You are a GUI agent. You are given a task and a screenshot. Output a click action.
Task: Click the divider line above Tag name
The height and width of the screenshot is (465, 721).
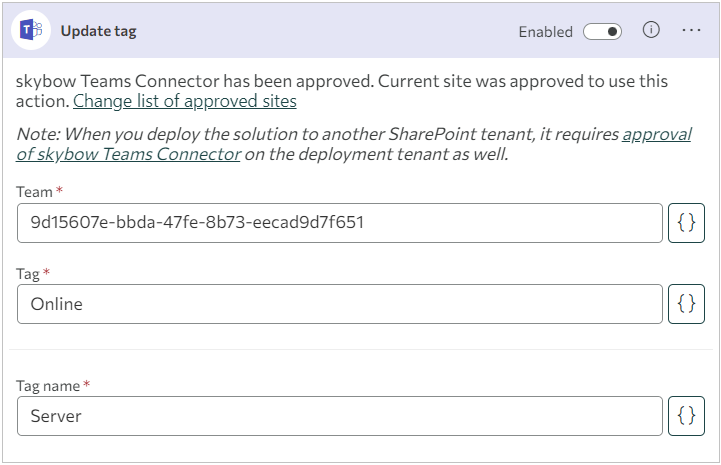click(x=360, y=350)
